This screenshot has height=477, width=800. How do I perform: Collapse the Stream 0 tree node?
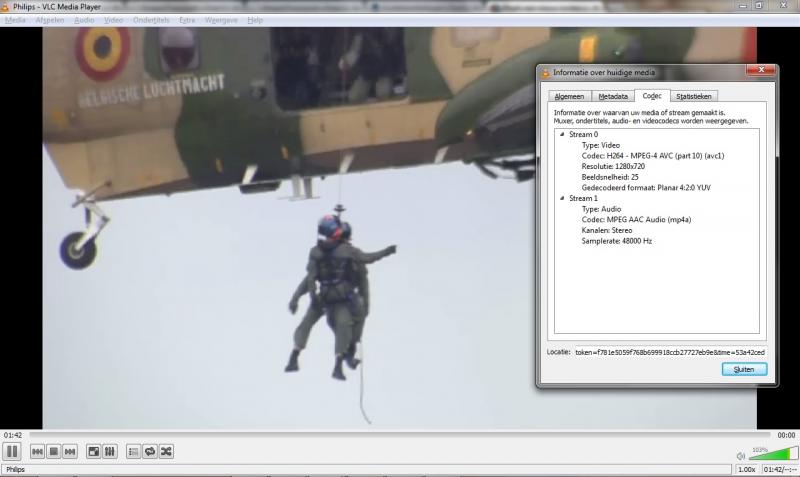(x=562, y=134)
